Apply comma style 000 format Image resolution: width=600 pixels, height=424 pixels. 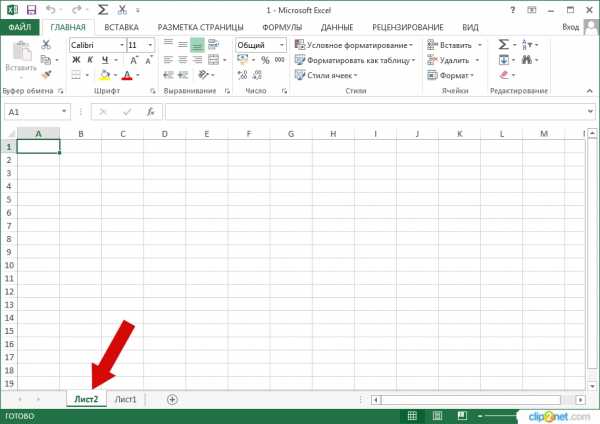coord(280,60)
